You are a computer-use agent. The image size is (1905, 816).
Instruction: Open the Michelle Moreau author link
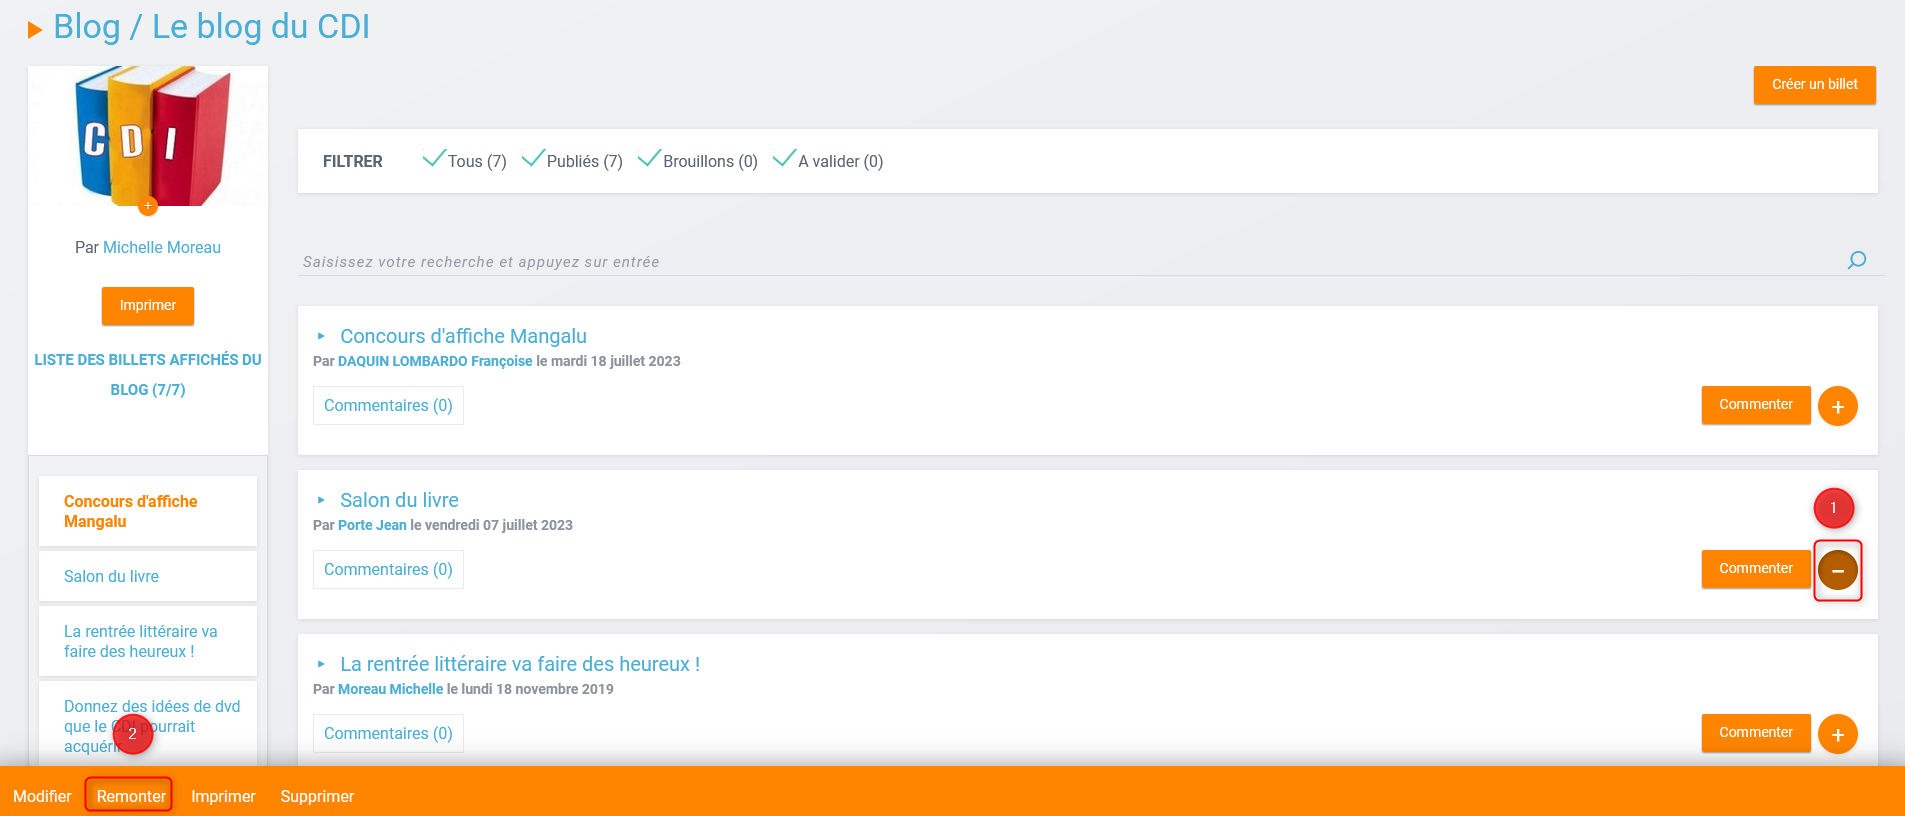(x=162, y=247)
